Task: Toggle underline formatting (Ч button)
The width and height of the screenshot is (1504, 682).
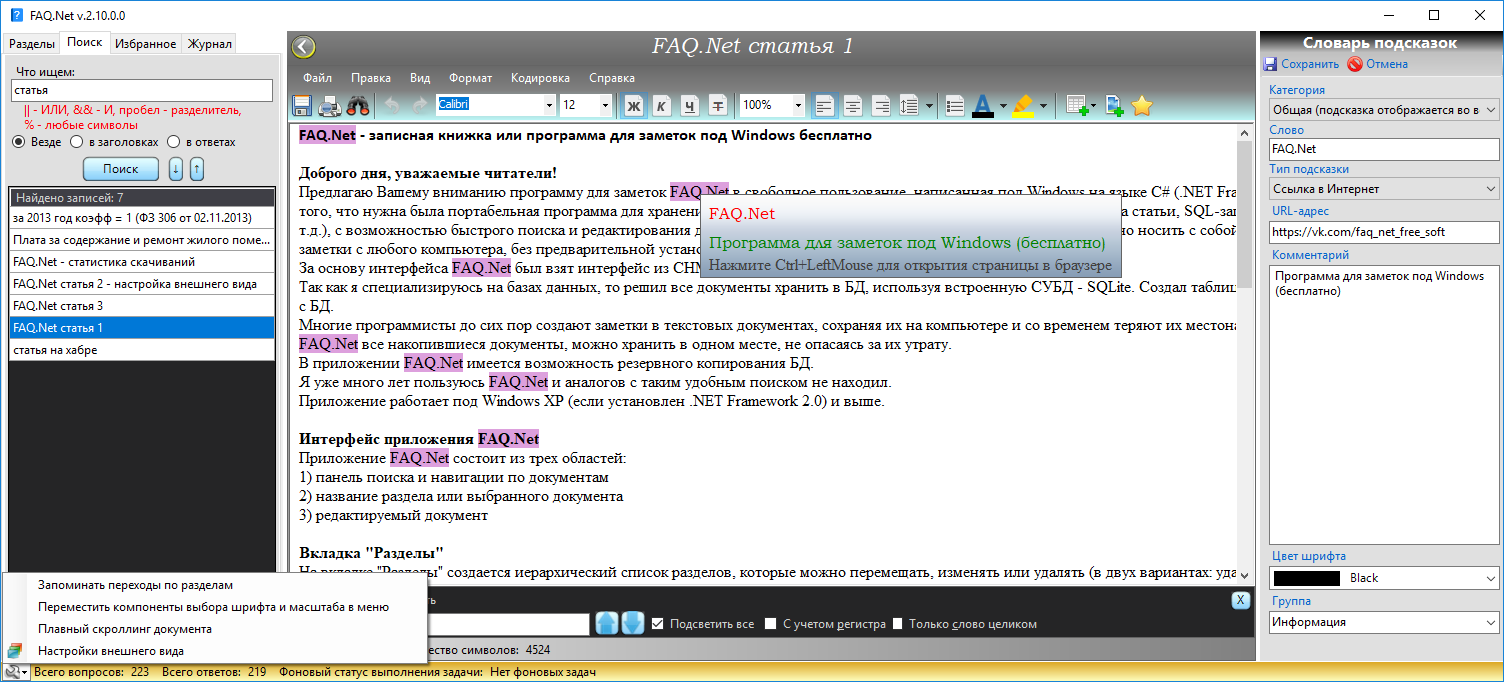Action: click(690, 105)
